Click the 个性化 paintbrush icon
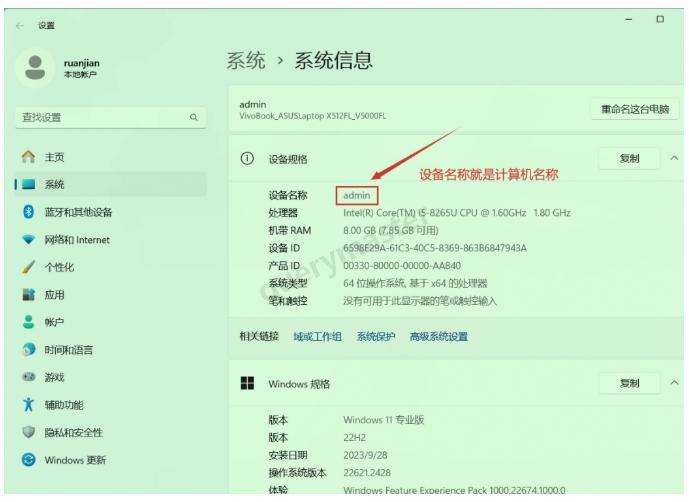Image resolution: width=689 pixels, height=502 pixels. tap(29, 267)
